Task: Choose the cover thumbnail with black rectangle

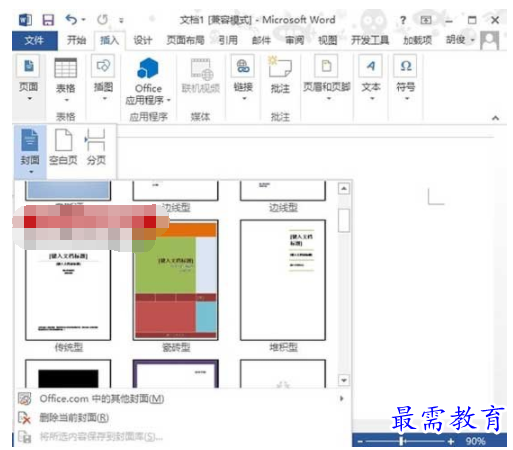Action: pyautogui.click(x=68, y=373)
